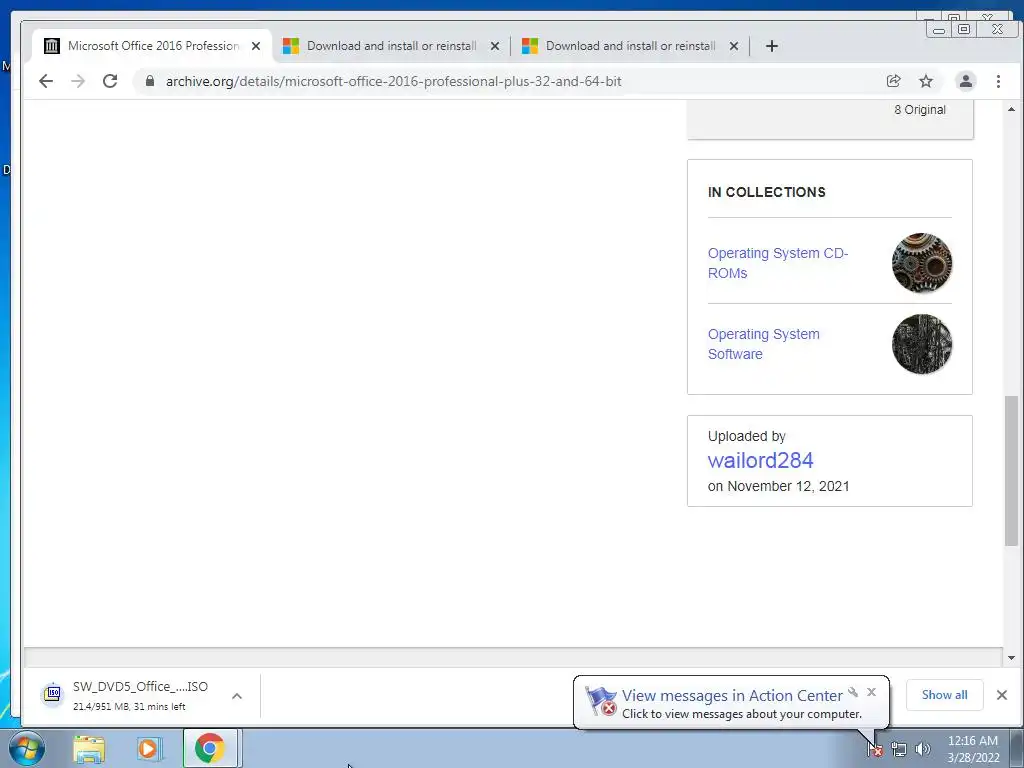
Task: Launch Windows Media Player from taskbar
Action: pos(148,748)
